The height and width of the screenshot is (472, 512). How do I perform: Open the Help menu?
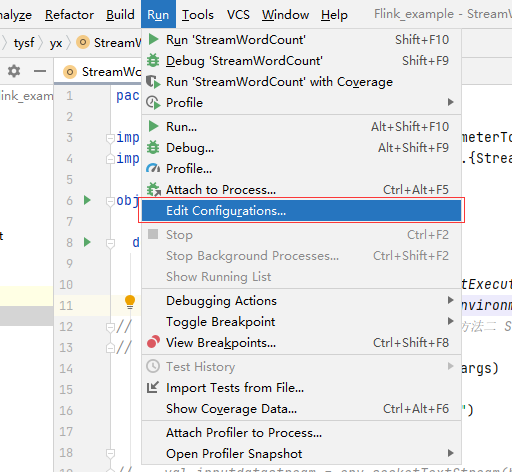pyautogui.click(x=334, y=15)
